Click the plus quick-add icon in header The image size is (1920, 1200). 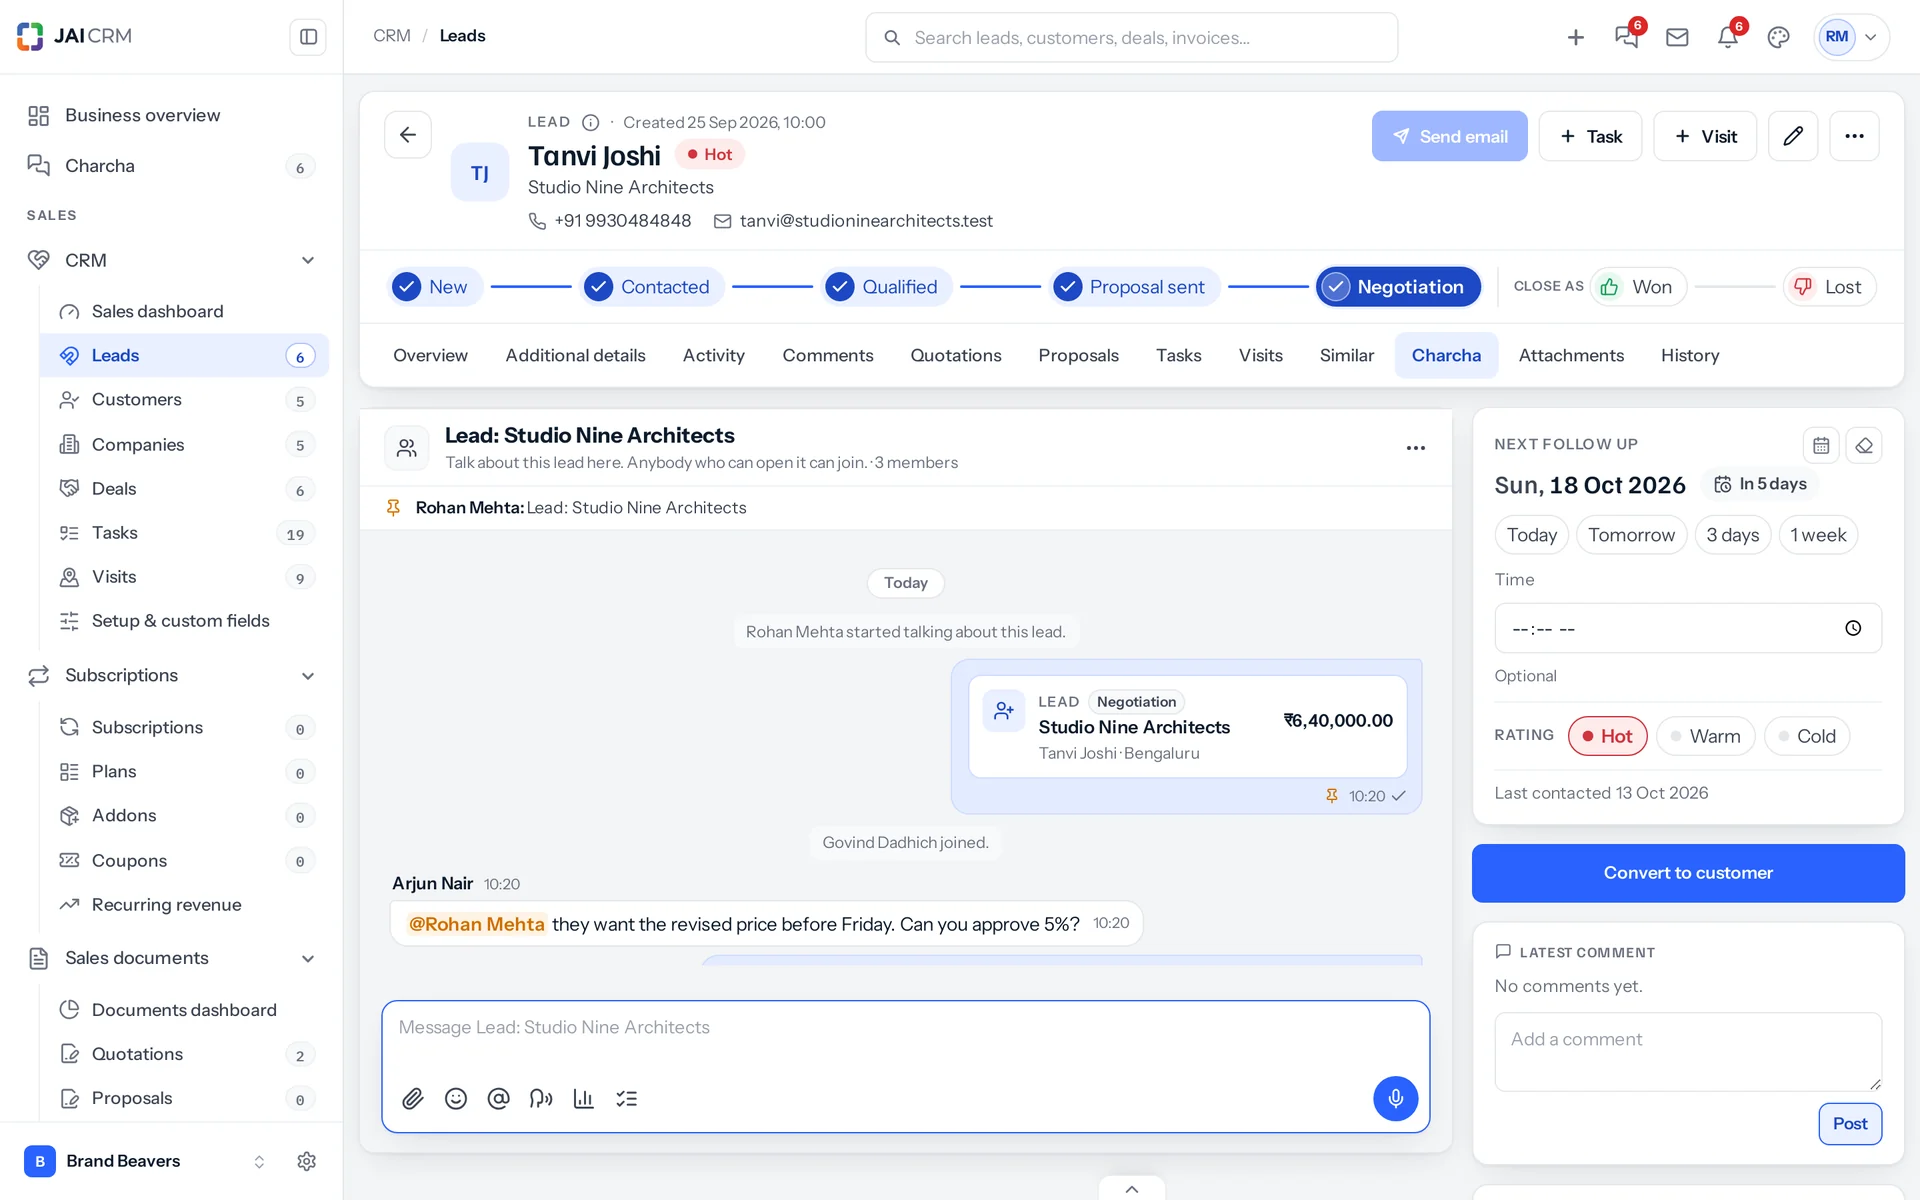(1576, 37)
